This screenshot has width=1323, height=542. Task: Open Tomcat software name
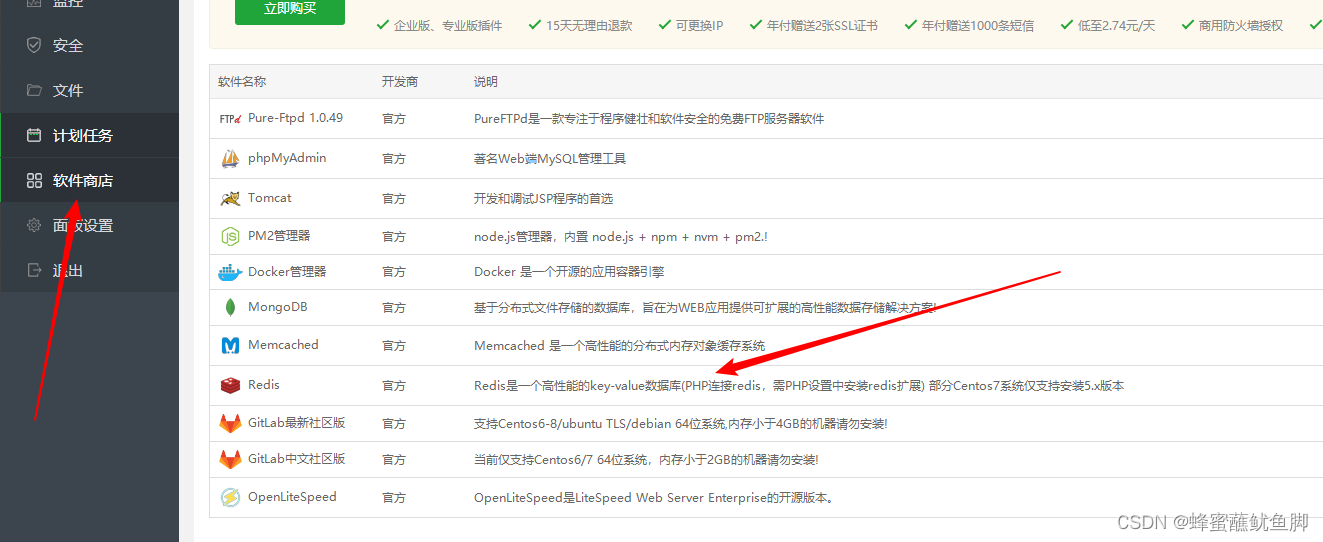tap(270, 198)
